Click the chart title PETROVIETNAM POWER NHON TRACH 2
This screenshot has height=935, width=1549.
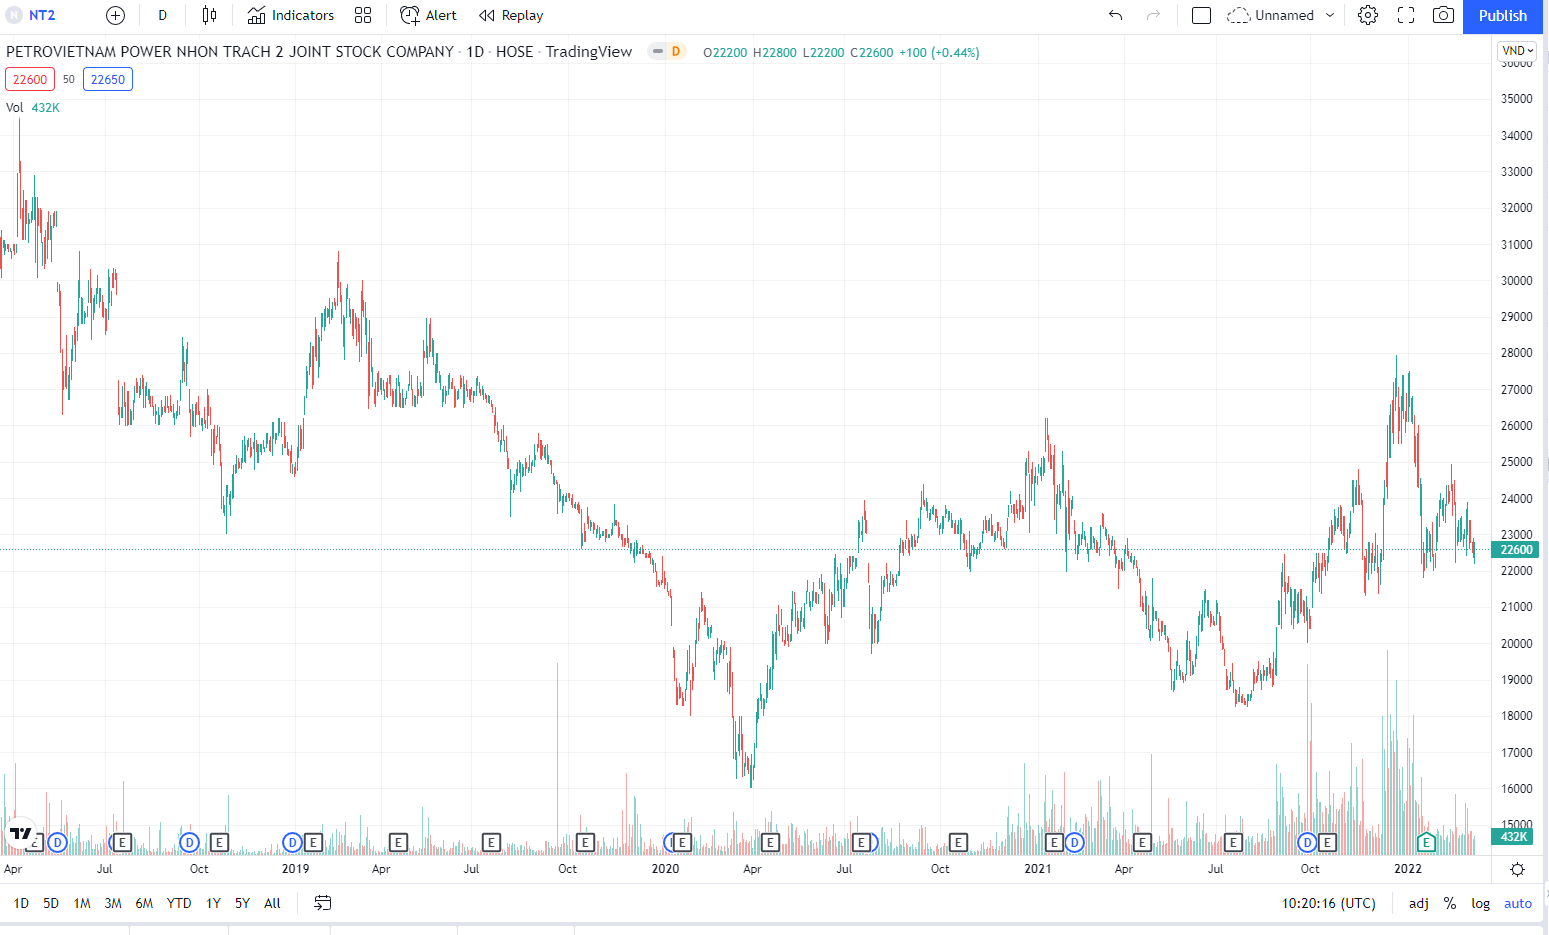pyautogui.click(x=230, y=51)
